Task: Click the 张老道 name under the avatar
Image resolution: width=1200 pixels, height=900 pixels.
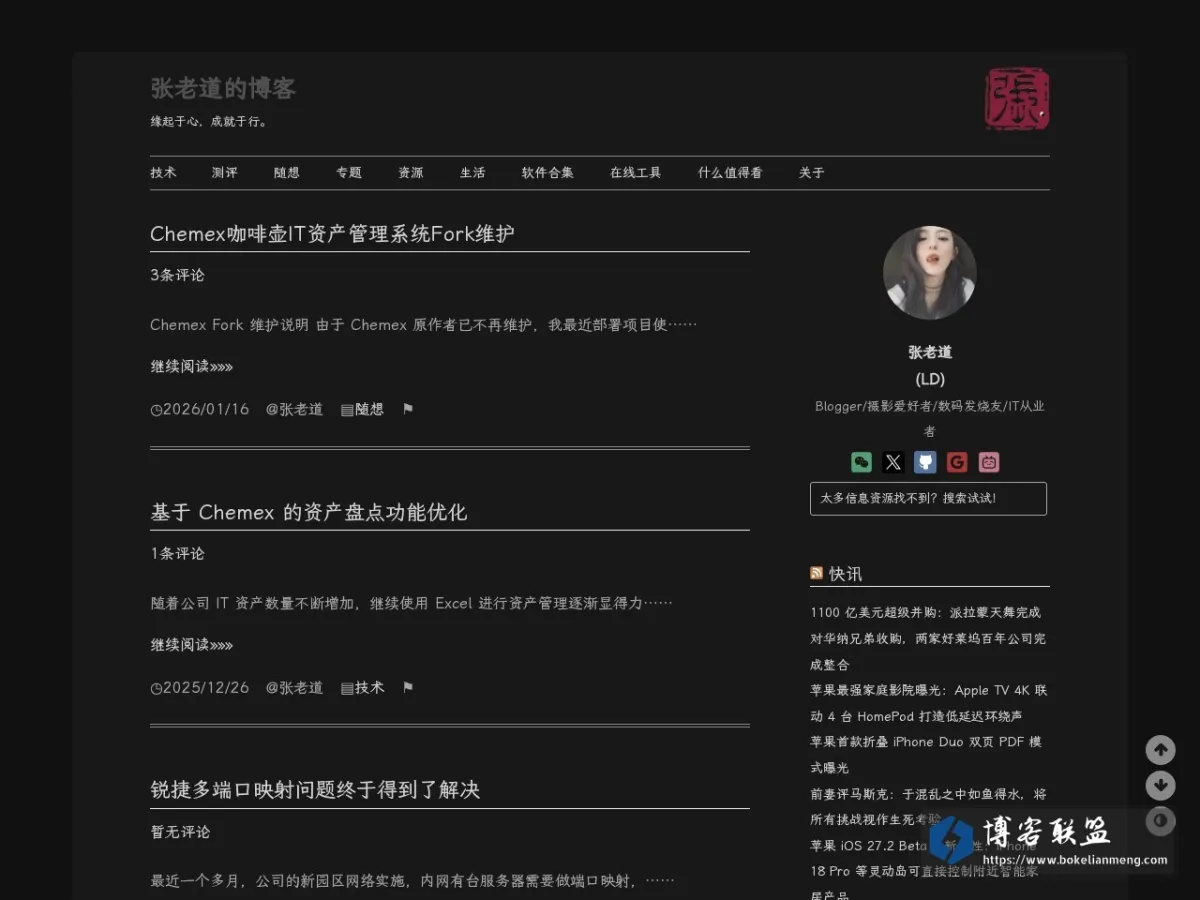Action: pos(930,352)
